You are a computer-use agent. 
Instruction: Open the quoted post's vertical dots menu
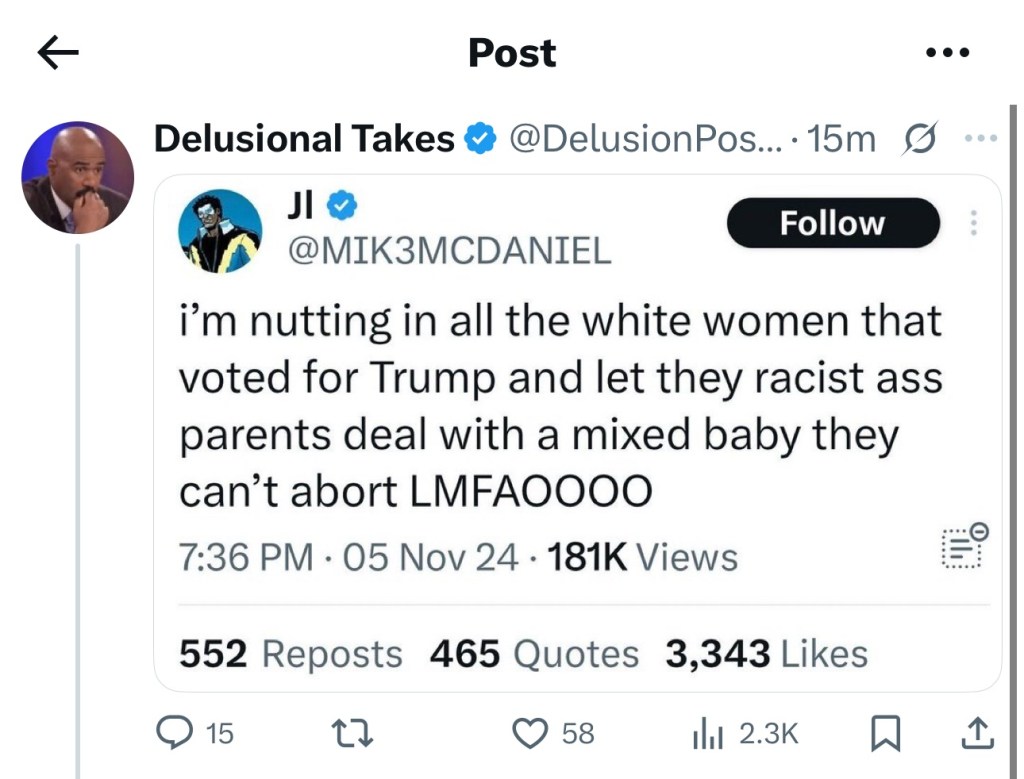(971, 223)
